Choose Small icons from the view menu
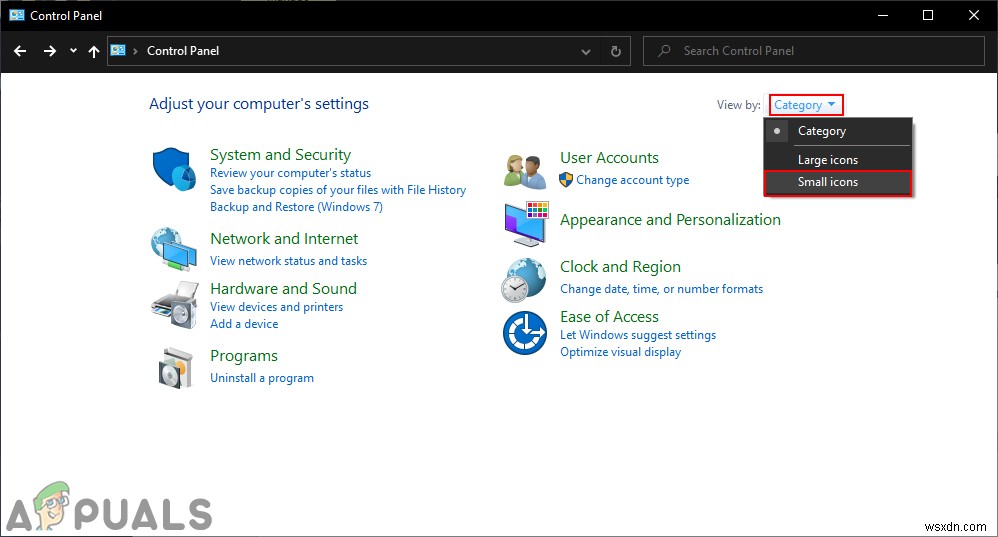Image resolution: width=998 pixels, height=537 pixels. pos(828,182)
